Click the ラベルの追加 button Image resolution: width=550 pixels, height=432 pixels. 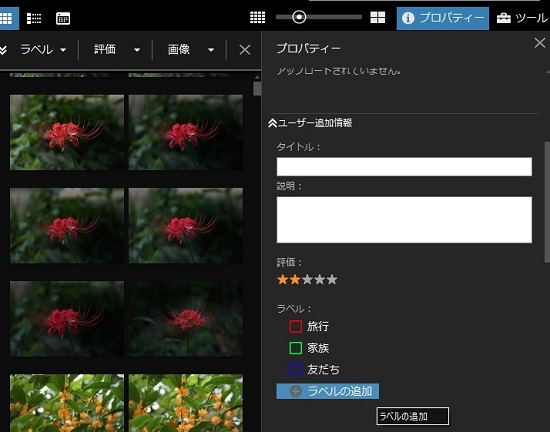pos(328,391)
